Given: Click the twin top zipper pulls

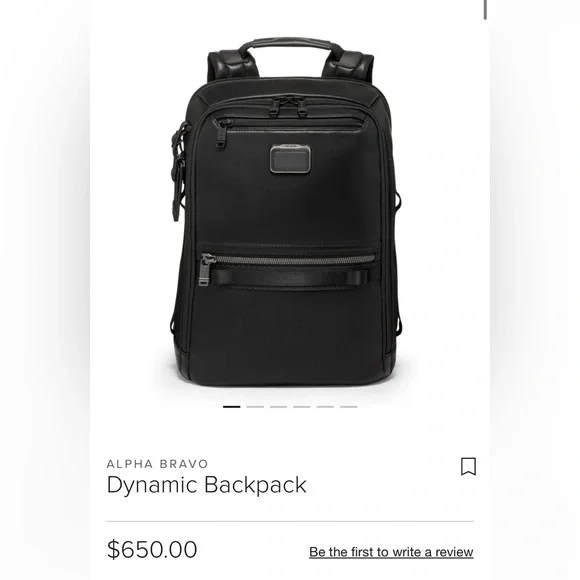Looking at the screenshot, I should click(287, 105).
